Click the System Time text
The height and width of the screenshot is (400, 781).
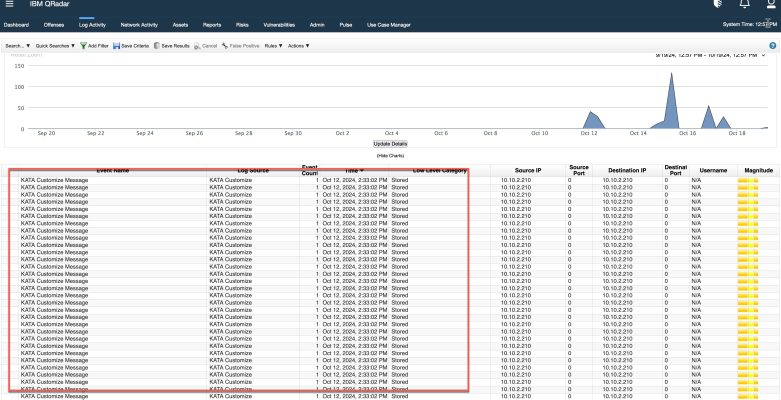[750, 24]
